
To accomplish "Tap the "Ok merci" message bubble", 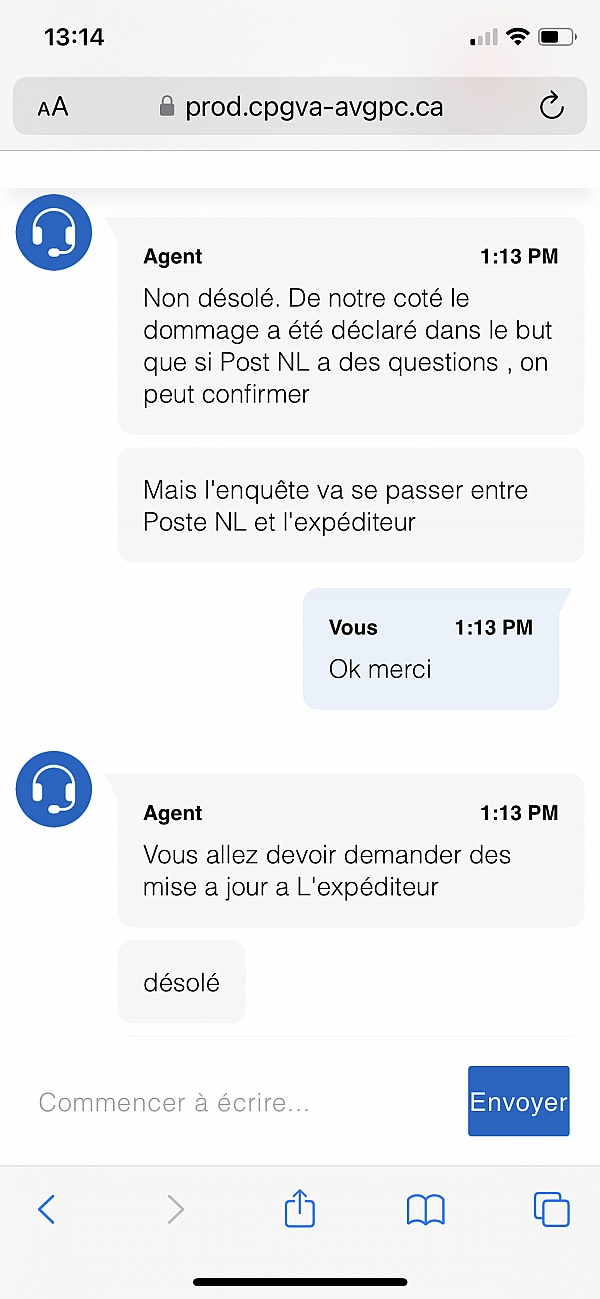I will 430,648.
